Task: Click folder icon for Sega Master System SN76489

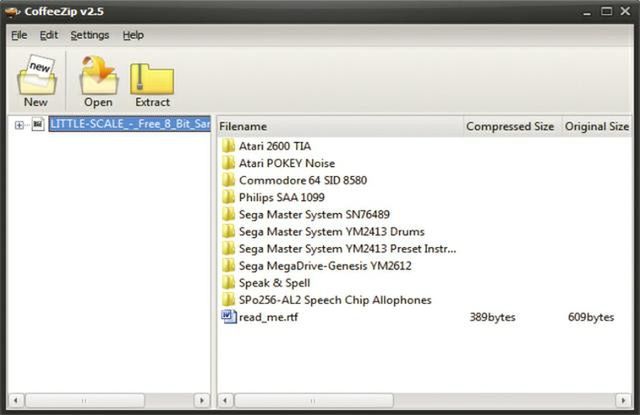Action: coord(229,214)
